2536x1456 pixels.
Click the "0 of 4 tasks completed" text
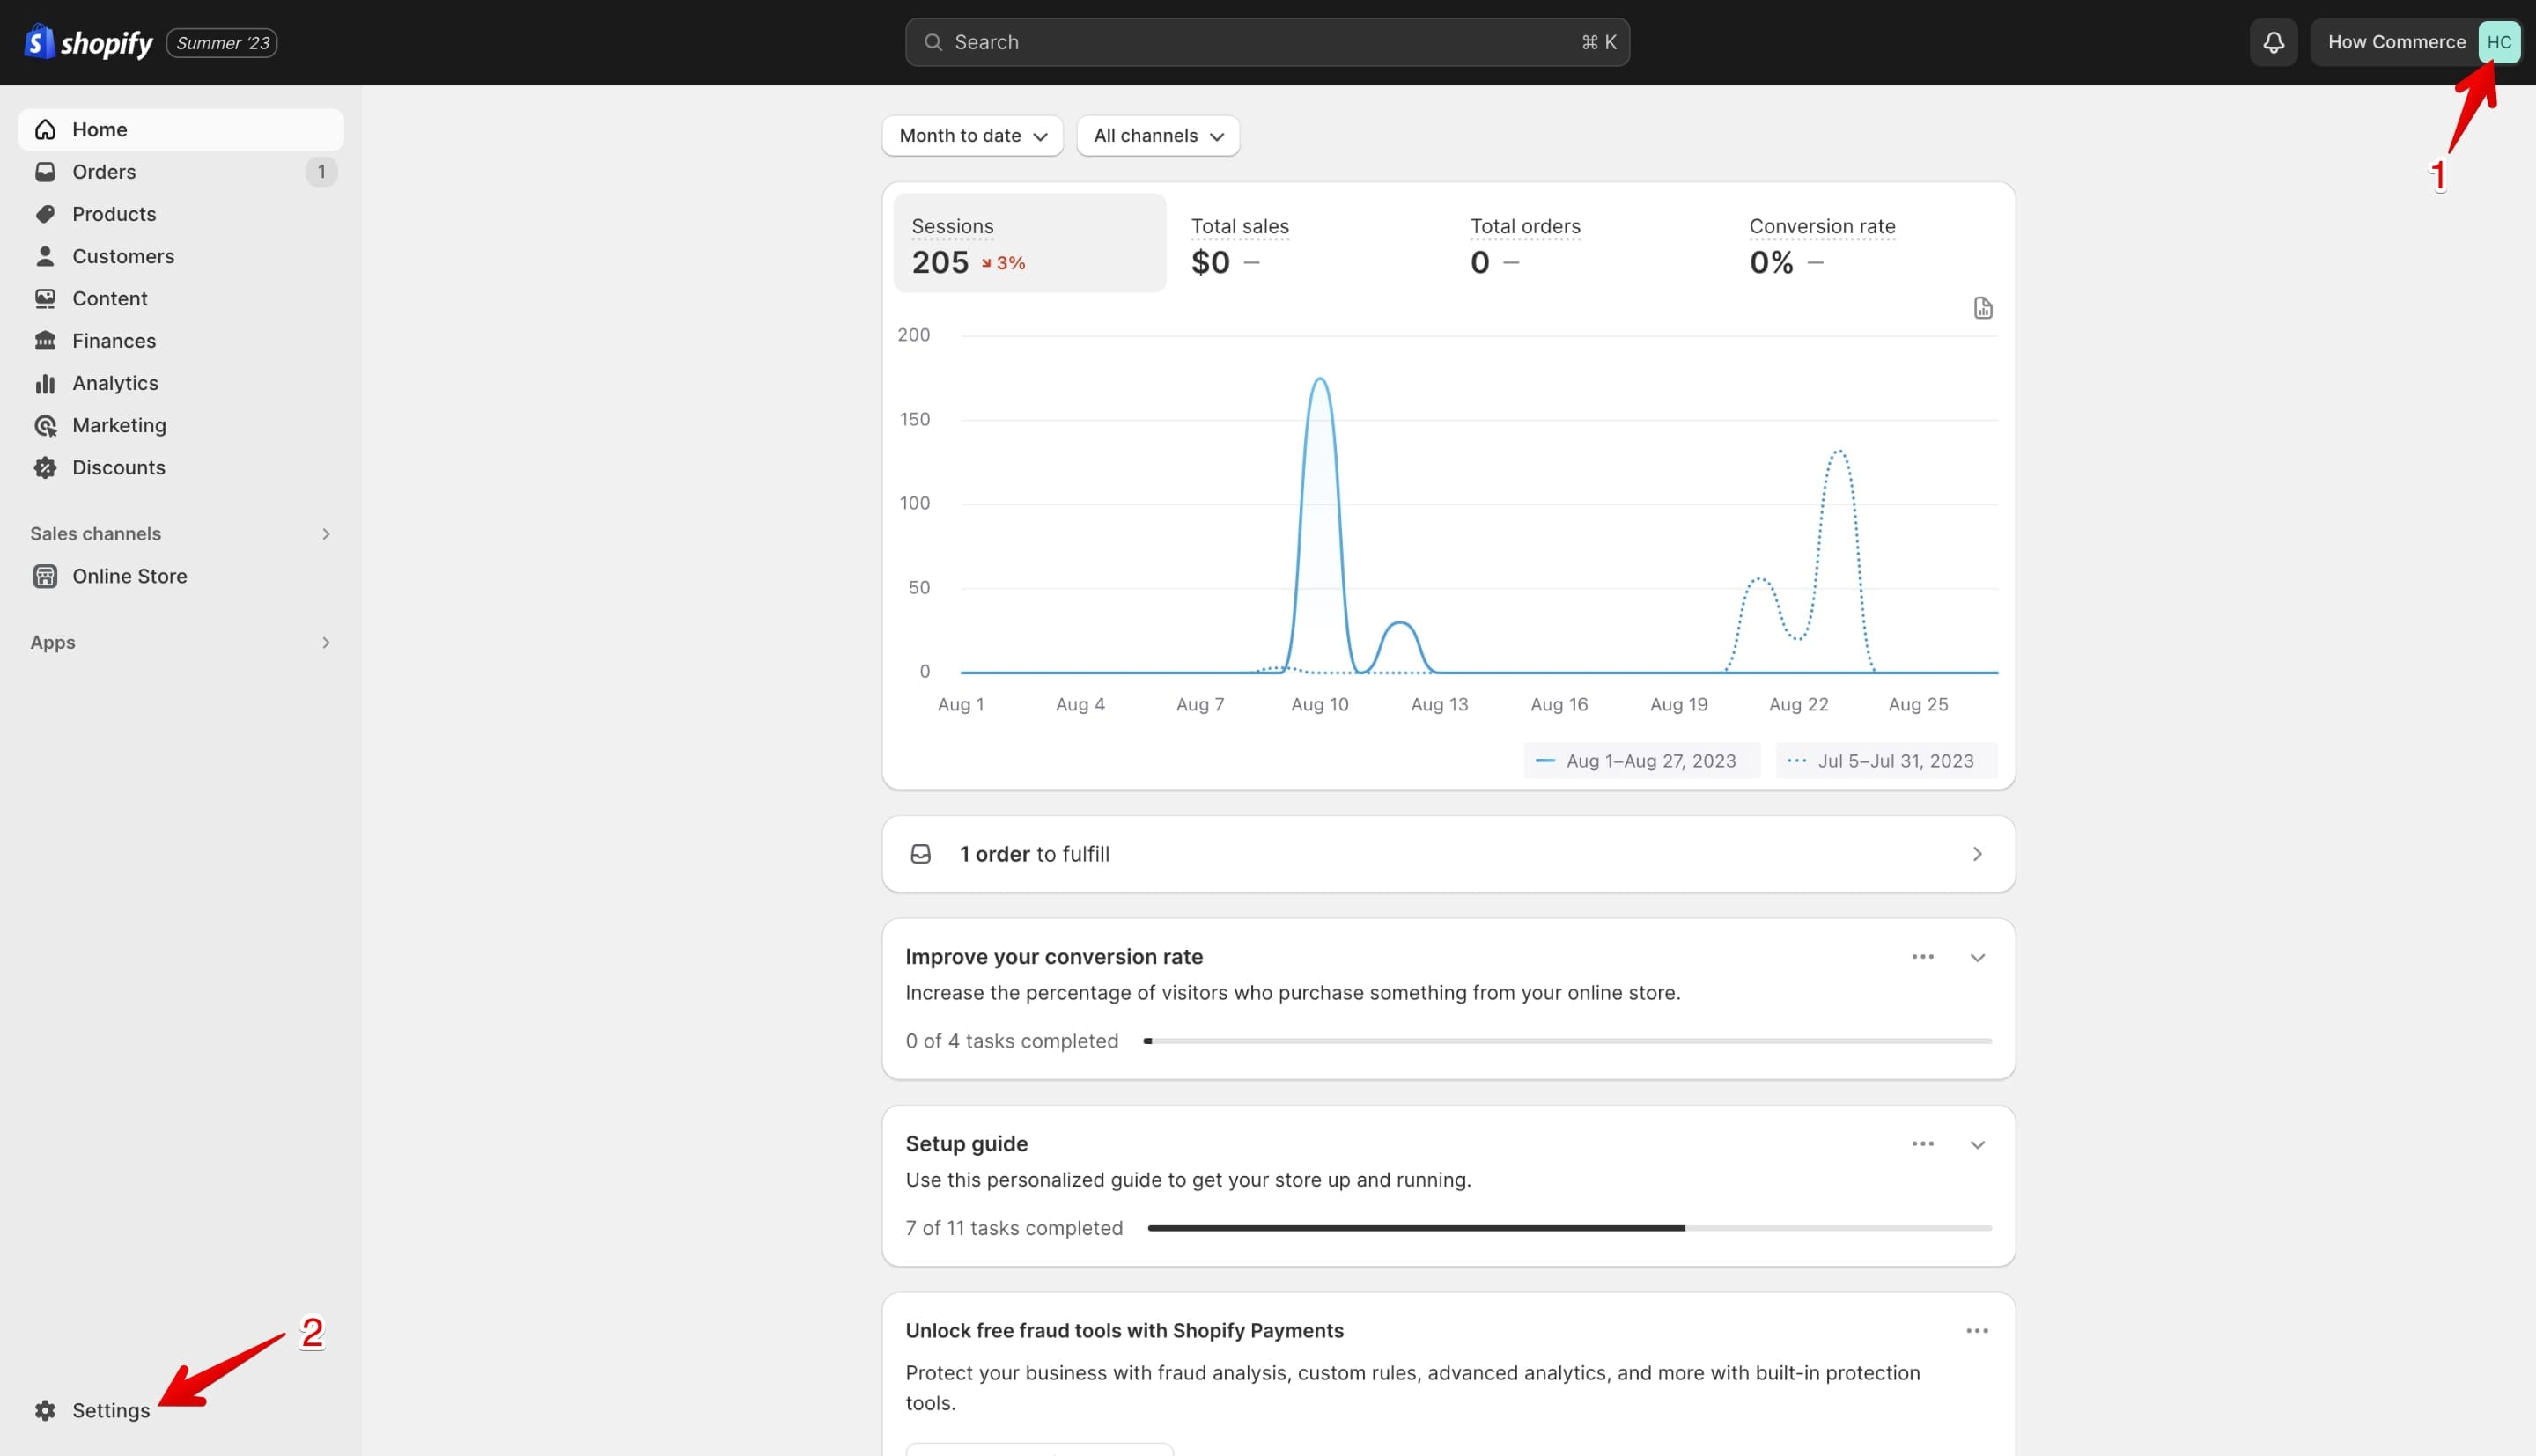click(1012, 1041)
